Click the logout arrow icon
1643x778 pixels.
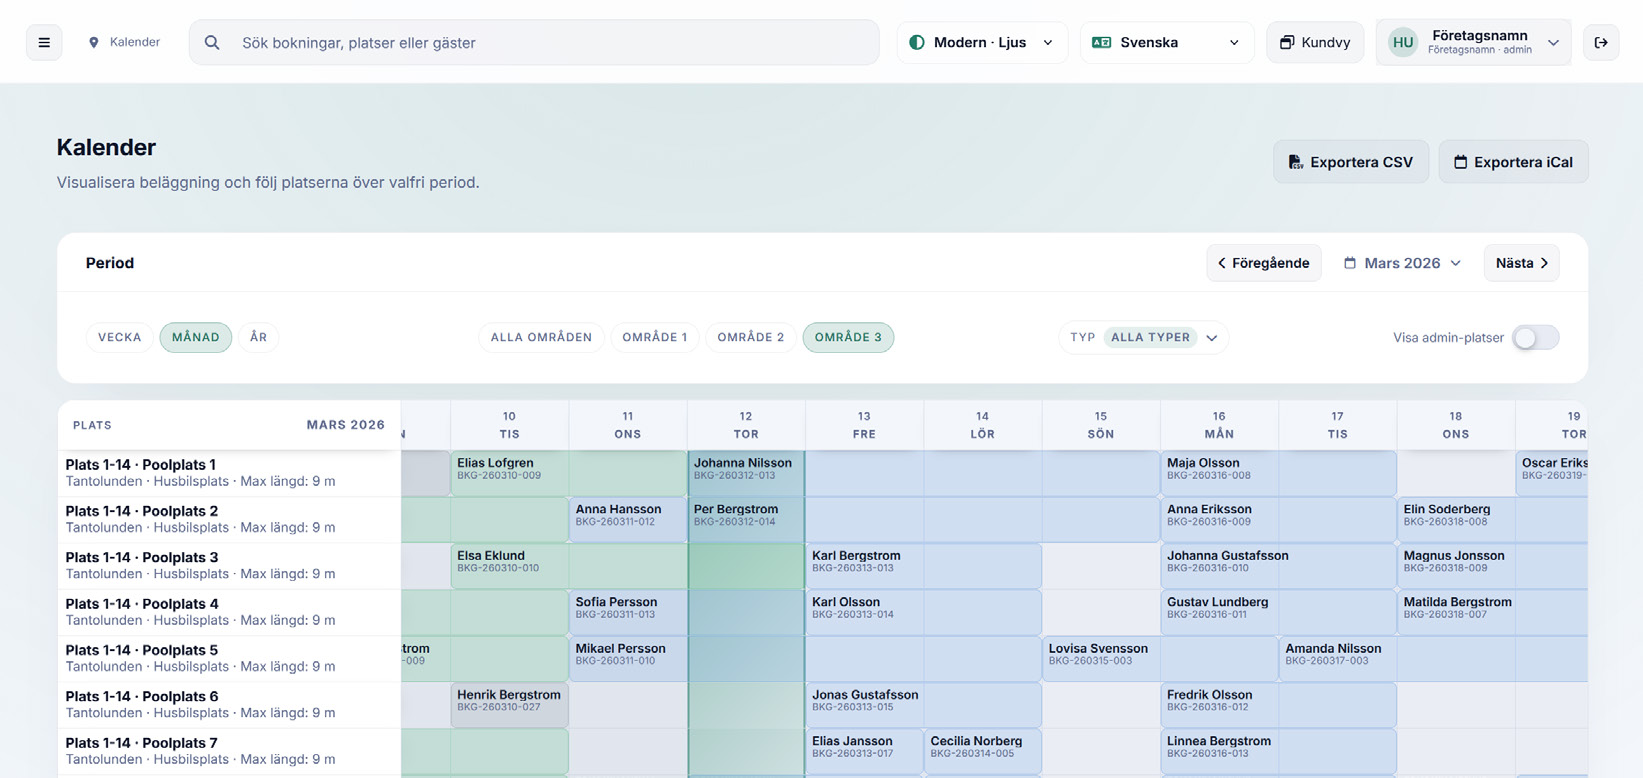click(x=1600, y=42)
